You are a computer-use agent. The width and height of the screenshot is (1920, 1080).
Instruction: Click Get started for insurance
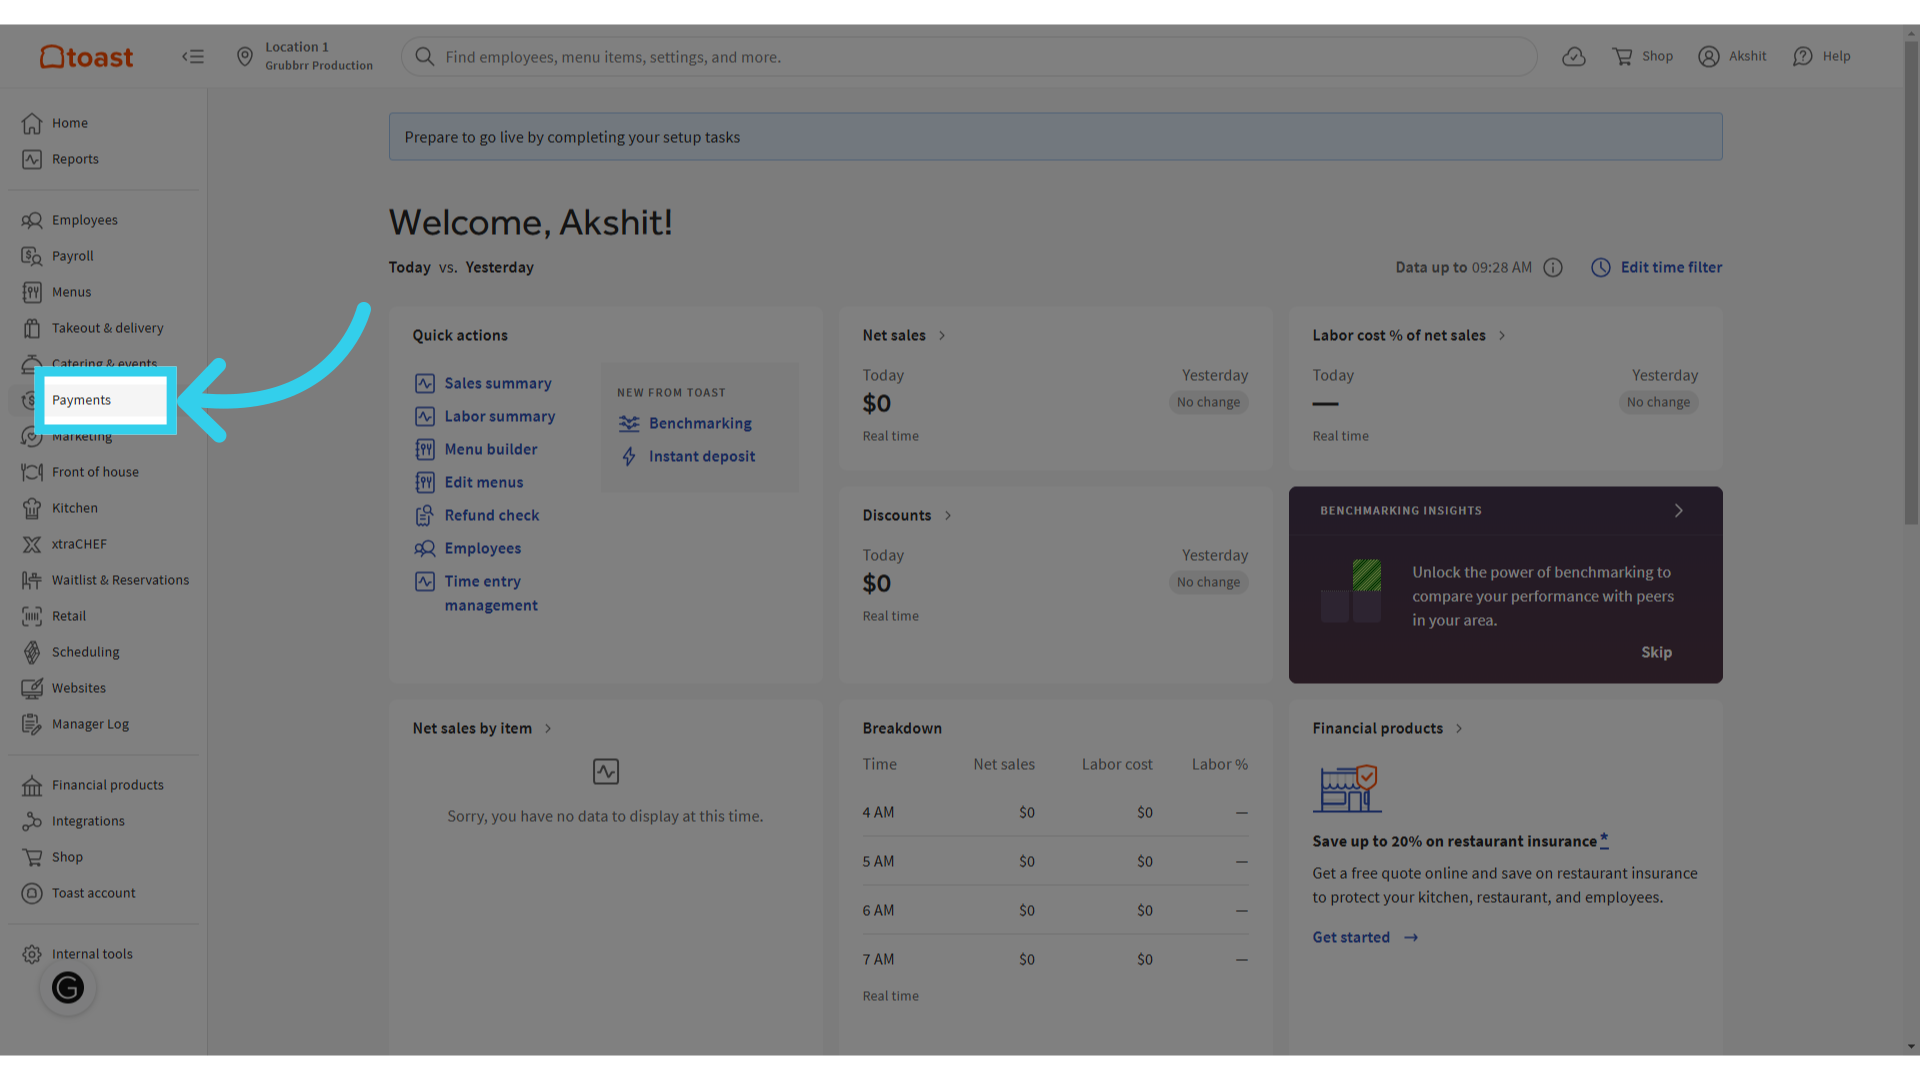(1365, 937)
